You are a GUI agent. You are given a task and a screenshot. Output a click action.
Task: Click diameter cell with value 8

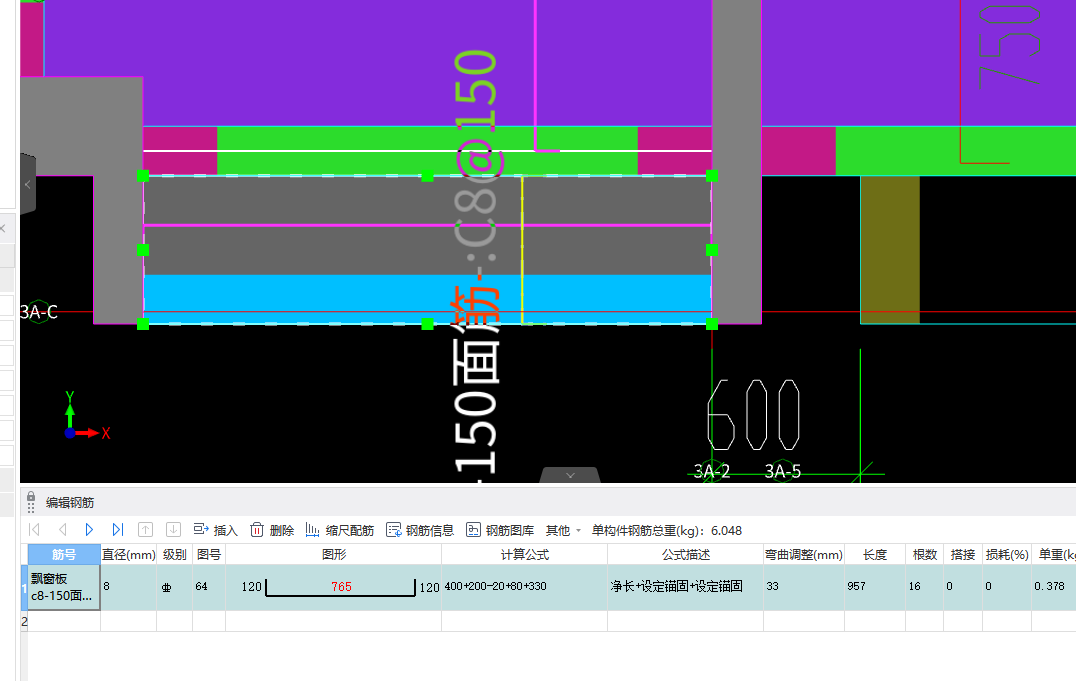(129, 587)
